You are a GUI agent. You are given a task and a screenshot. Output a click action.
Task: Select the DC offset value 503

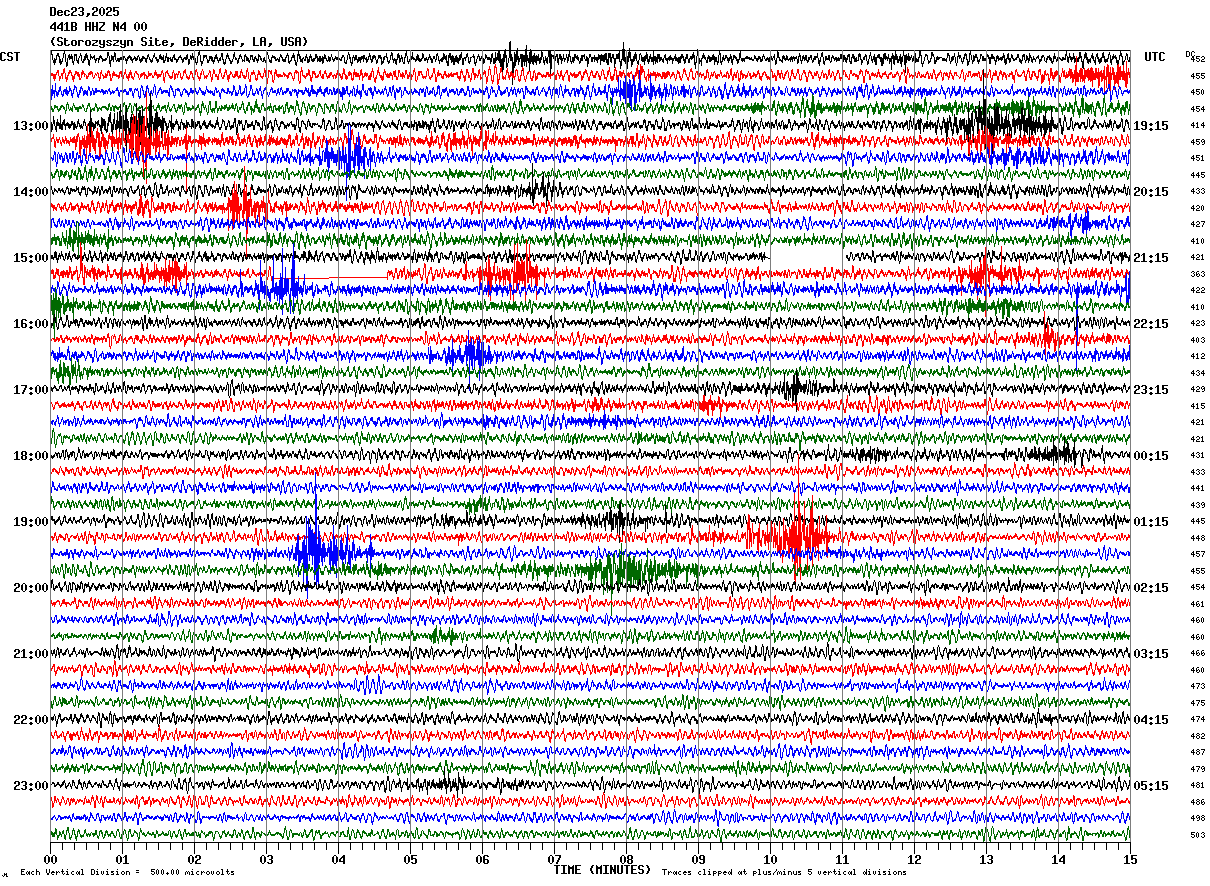(x=1197, y=835)
